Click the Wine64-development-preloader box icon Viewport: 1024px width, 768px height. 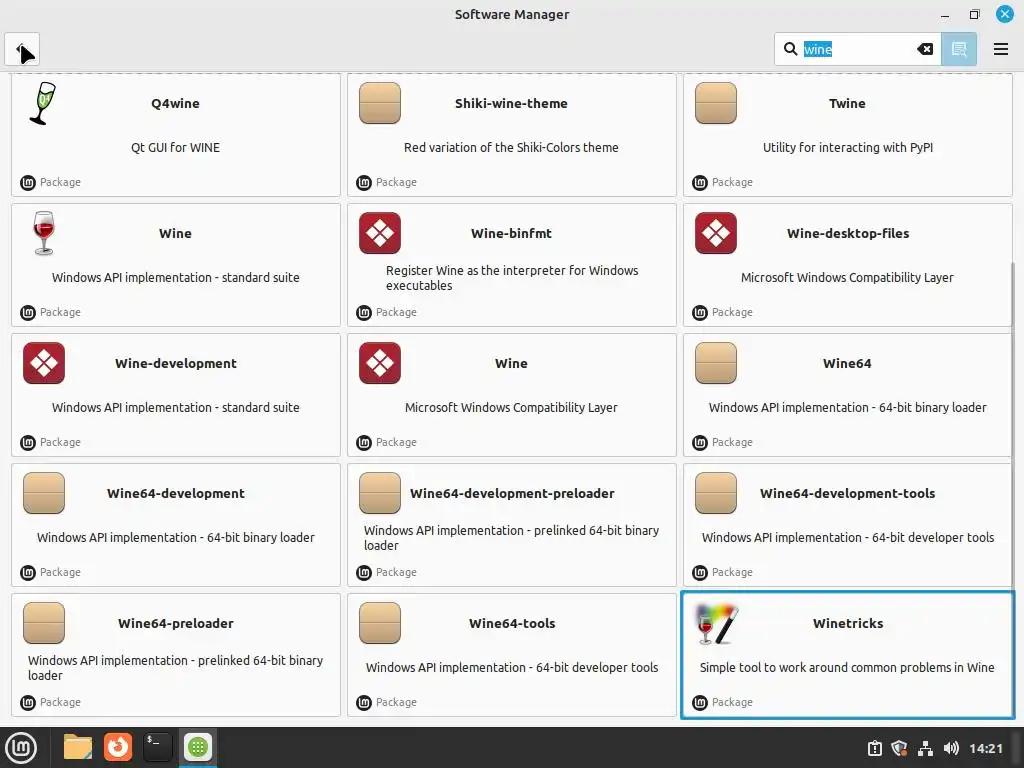pyautogui.click(x=379, y=493)
